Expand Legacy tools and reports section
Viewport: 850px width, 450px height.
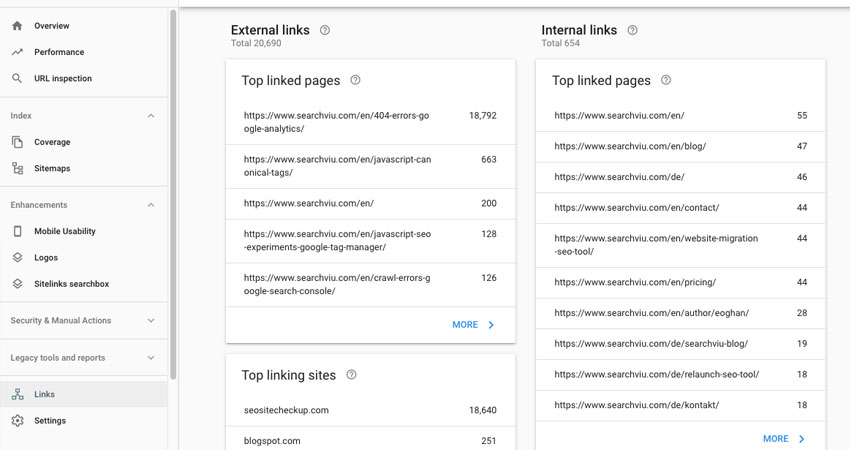pyautogui.click(x=151, y=358)
